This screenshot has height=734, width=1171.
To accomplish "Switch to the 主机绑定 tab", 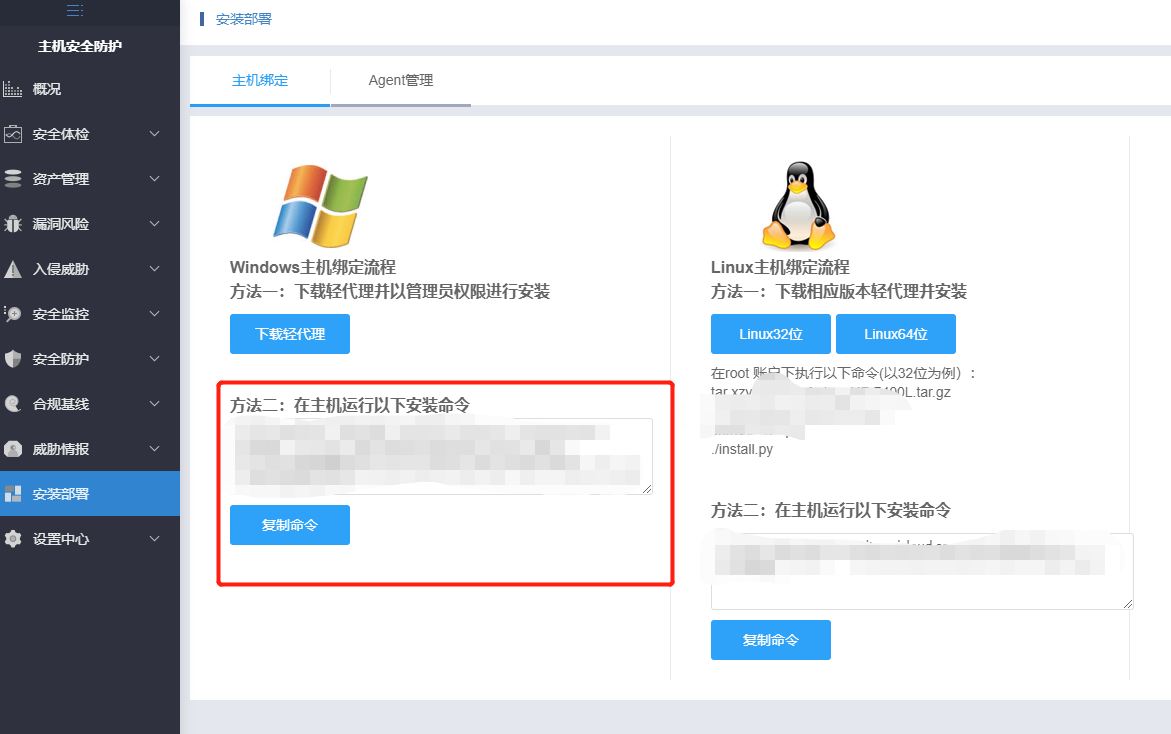I will [260, 81].
